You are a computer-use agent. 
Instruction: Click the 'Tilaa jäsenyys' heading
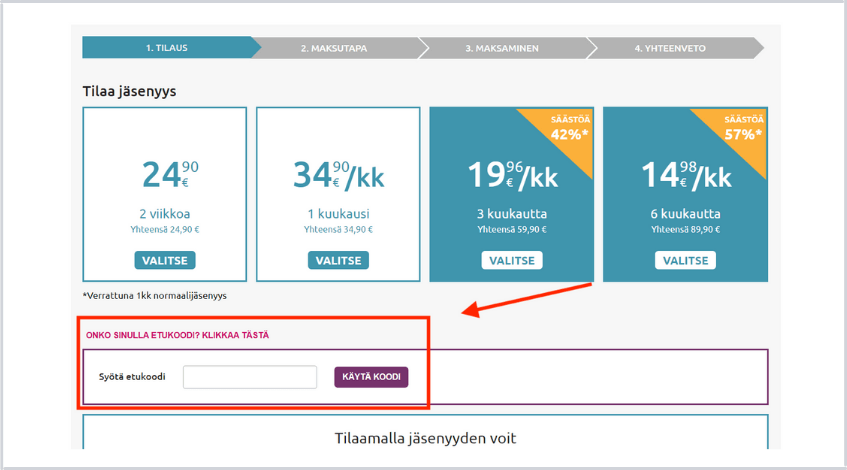pos(129,92)
